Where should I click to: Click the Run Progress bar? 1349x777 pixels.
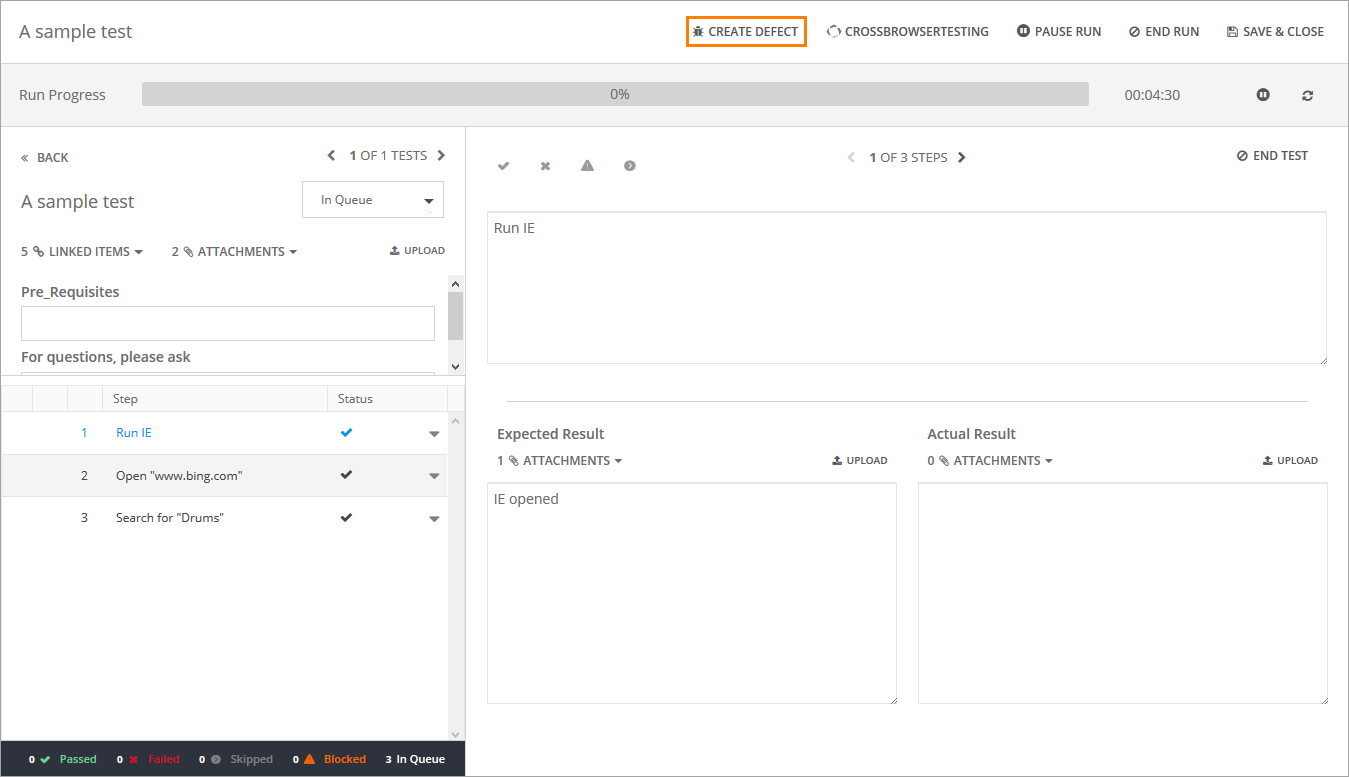[615, 95]
